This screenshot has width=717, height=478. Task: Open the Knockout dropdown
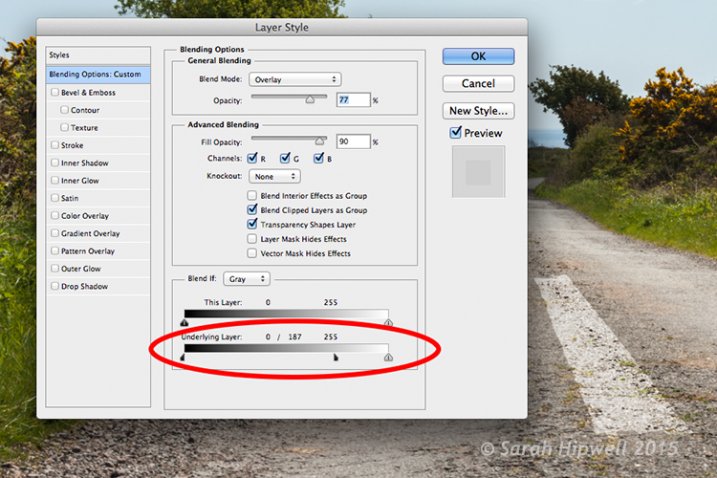click(x=273, y=176)
